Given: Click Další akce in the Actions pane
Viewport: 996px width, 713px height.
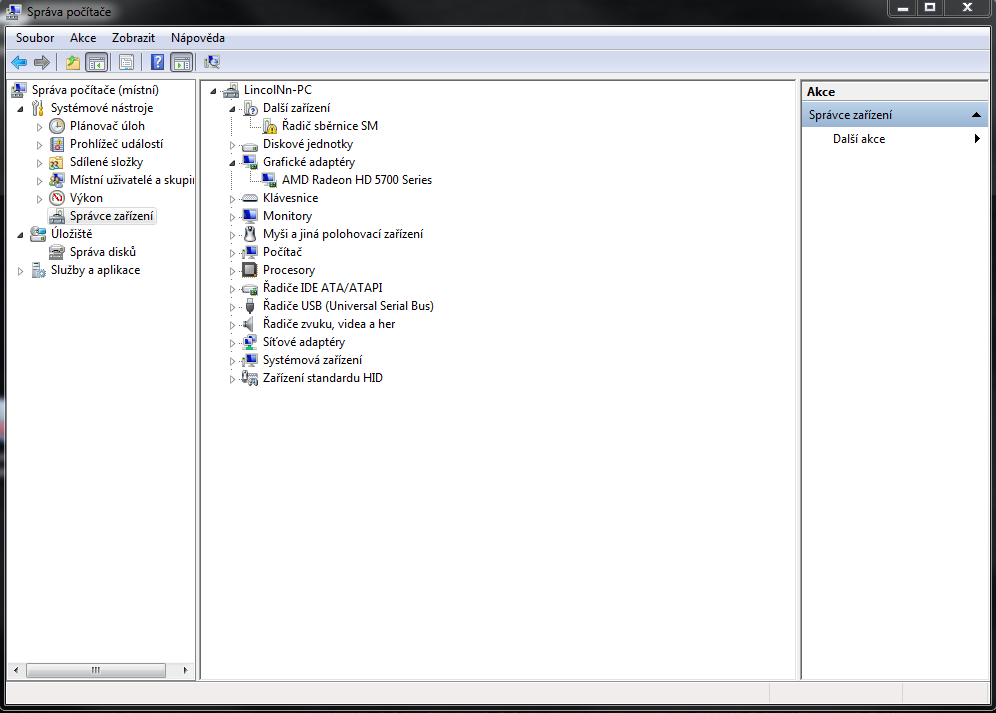Looking at the screenshot, I should point(858,139).
